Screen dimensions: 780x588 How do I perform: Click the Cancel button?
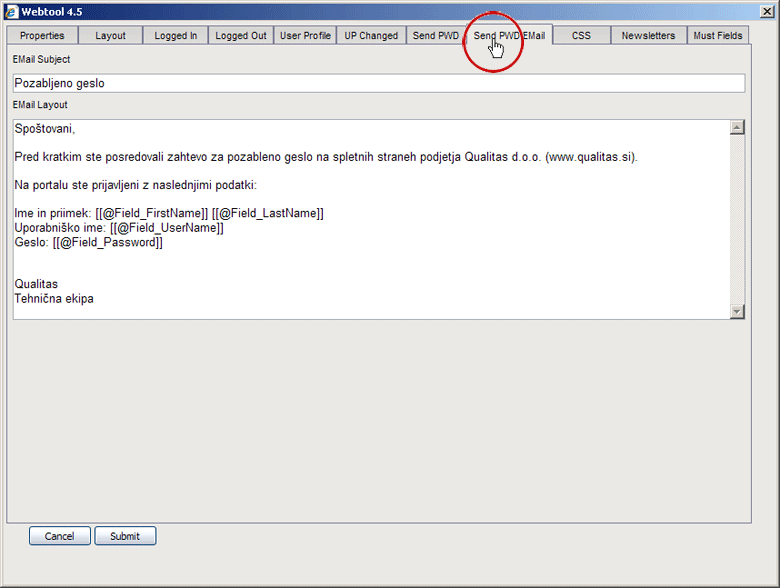(x=60, y=536)
